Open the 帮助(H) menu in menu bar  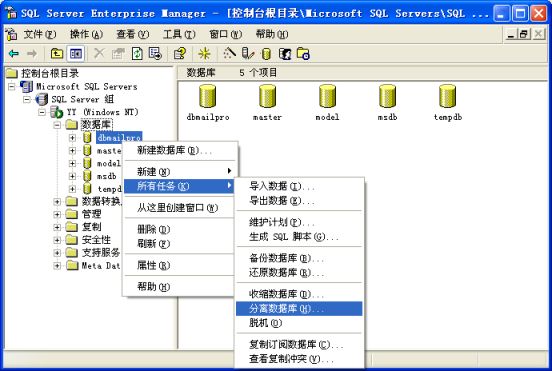272,34
